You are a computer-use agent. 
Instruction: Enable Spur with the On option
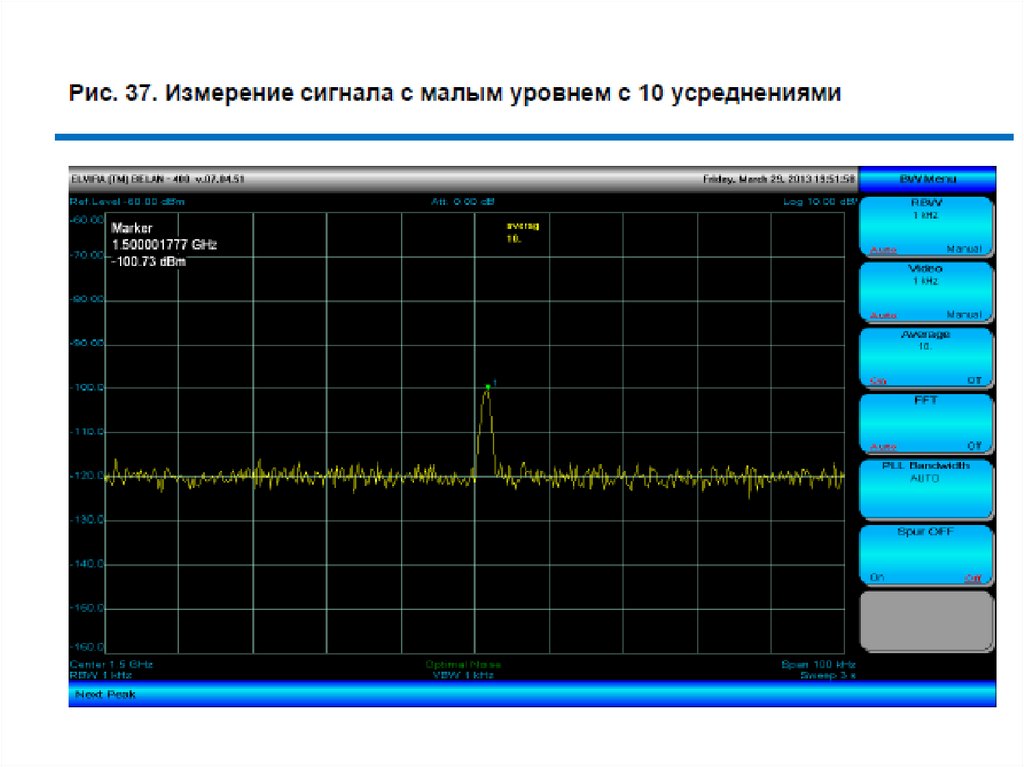coord(877,578)
